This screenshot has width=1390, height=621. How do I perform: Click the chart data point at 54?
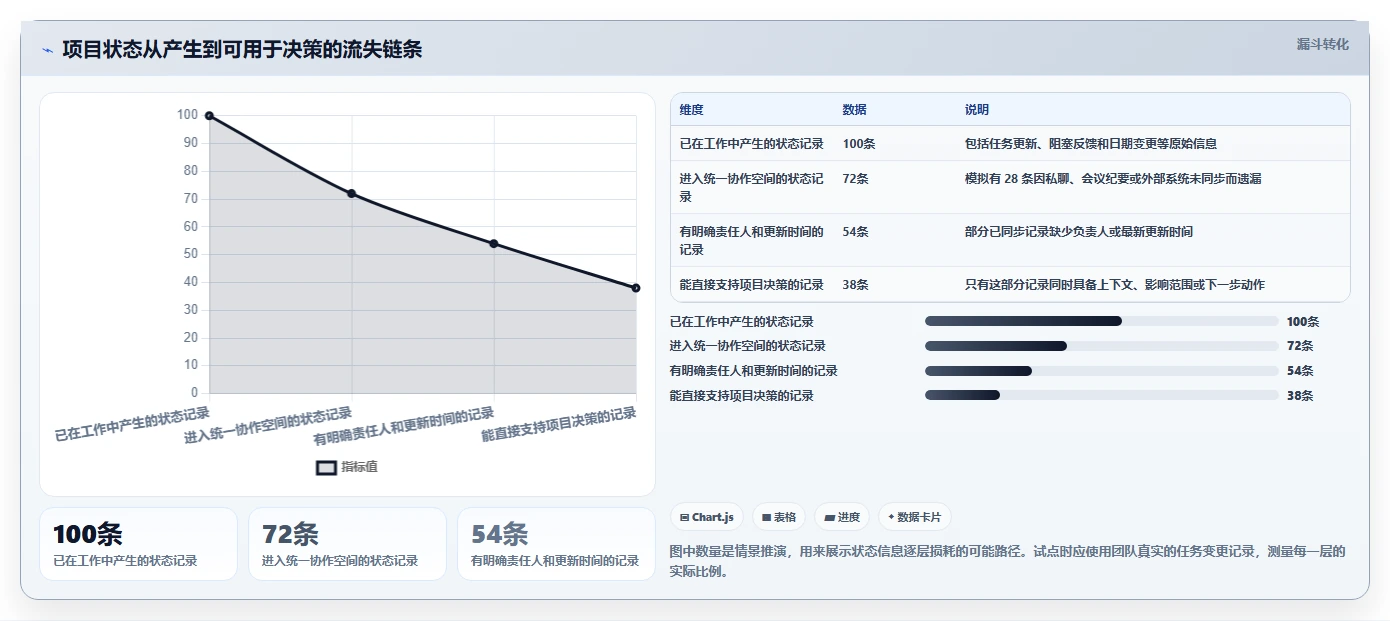pos(494,244)
